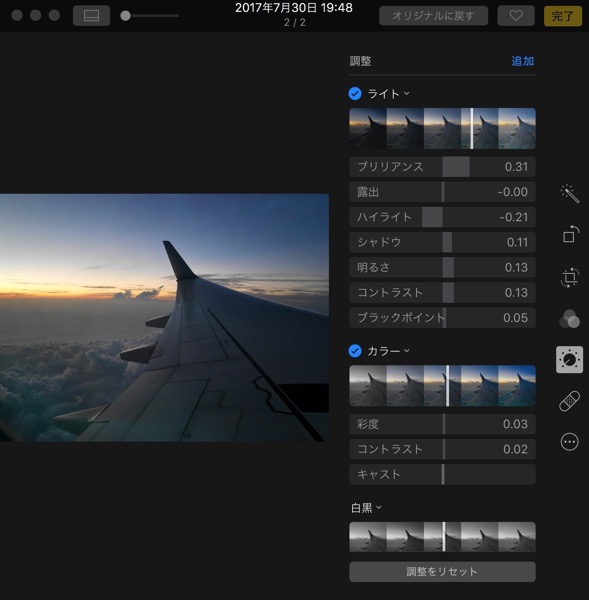
Task: Mark photo as favorite with heart
Action: coord(516,16)
